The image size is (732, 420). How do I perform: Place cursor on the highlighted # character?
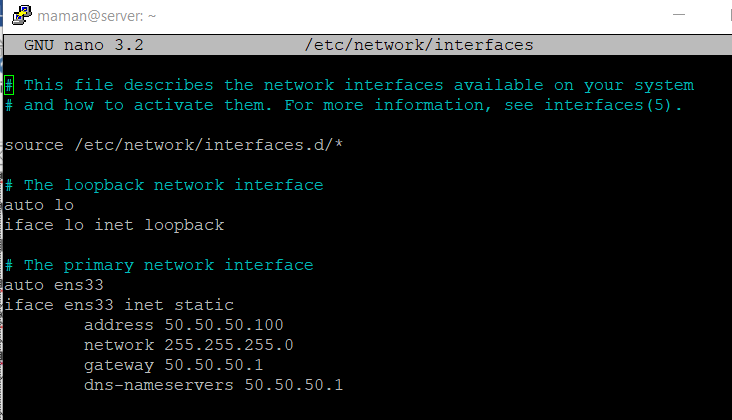coord(9,85)
